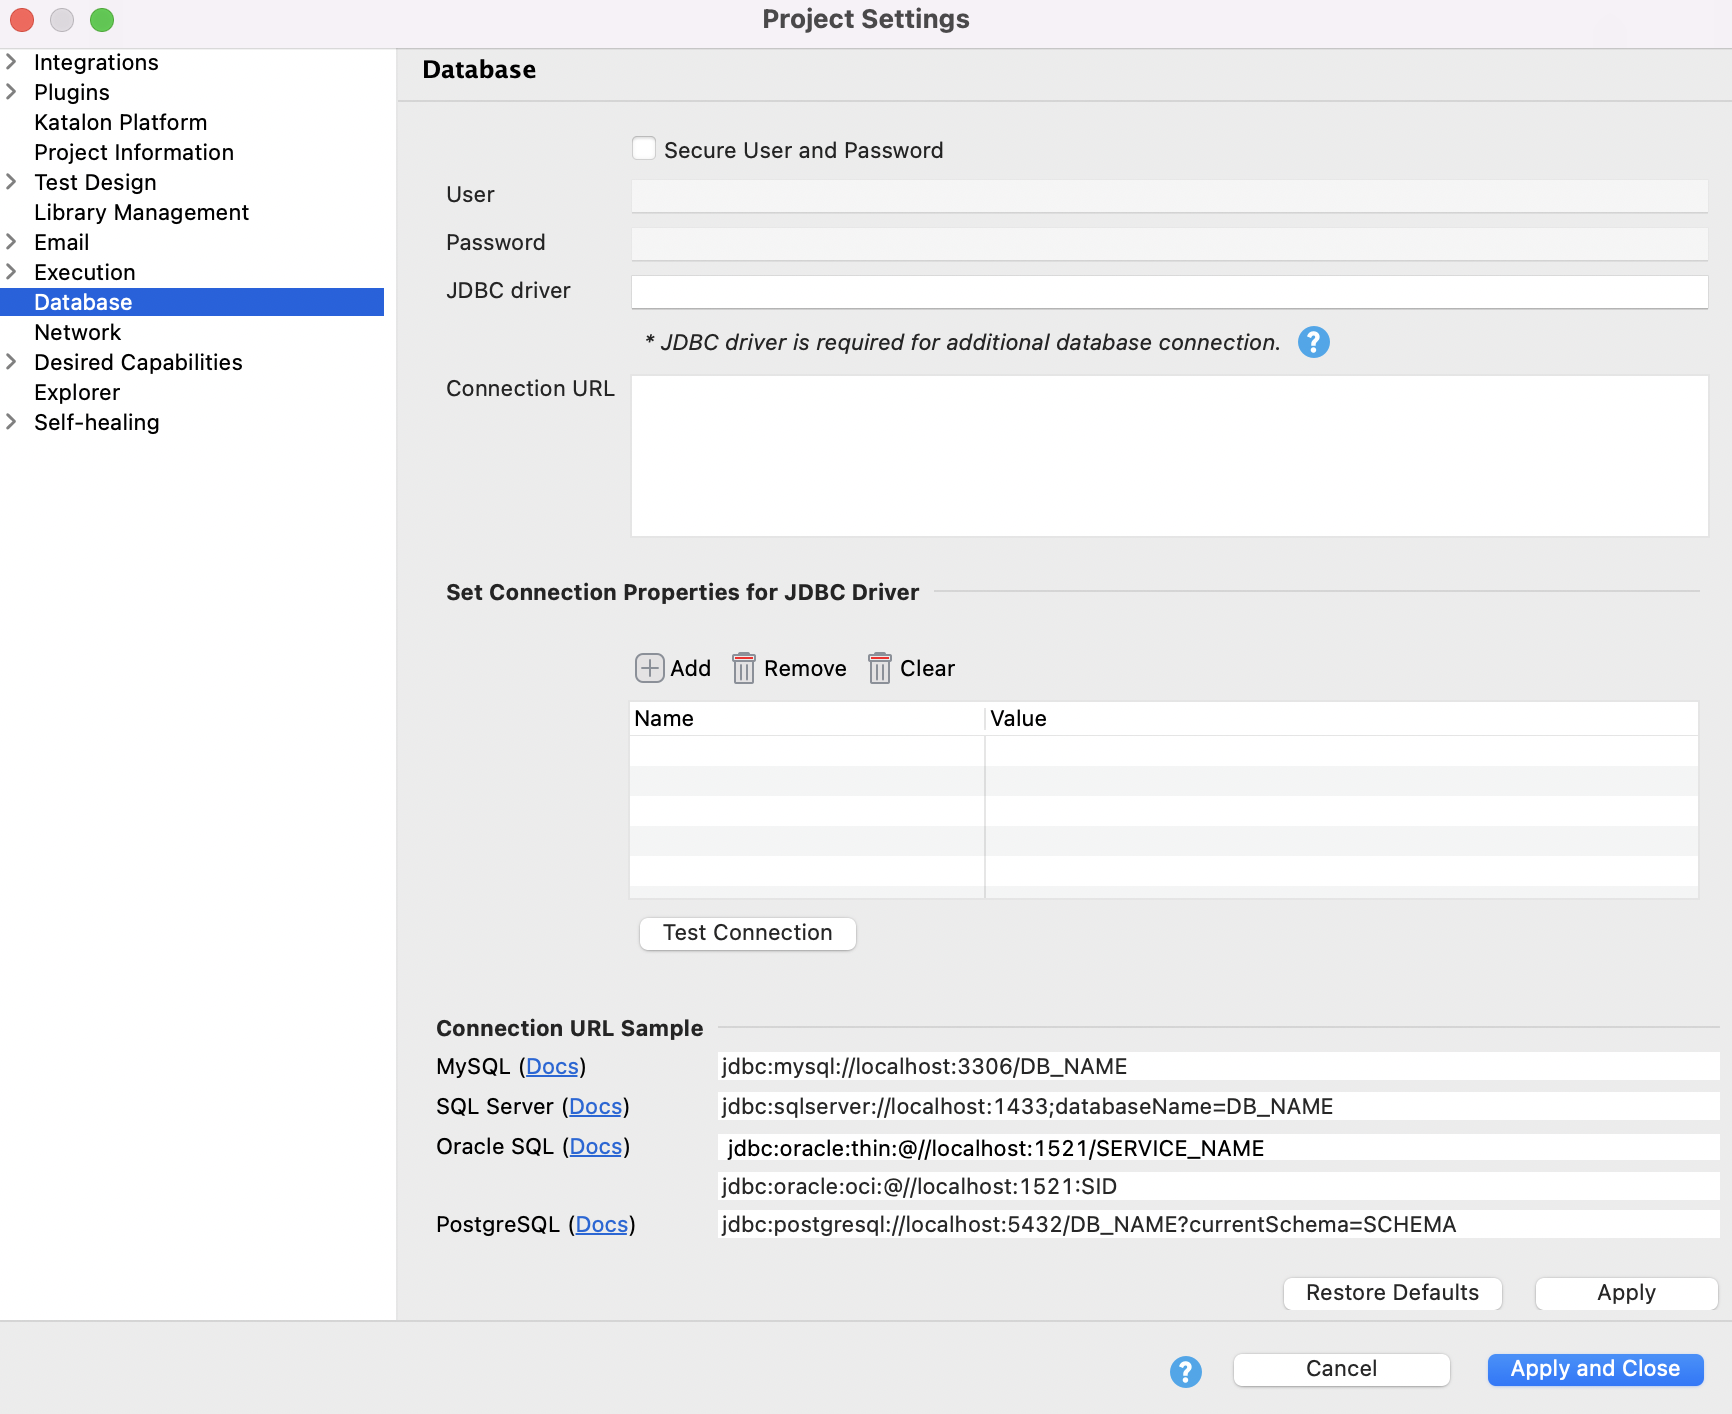Open the MySQL Docs link
1732x1414 pixels.
(x=552, y=1067)
